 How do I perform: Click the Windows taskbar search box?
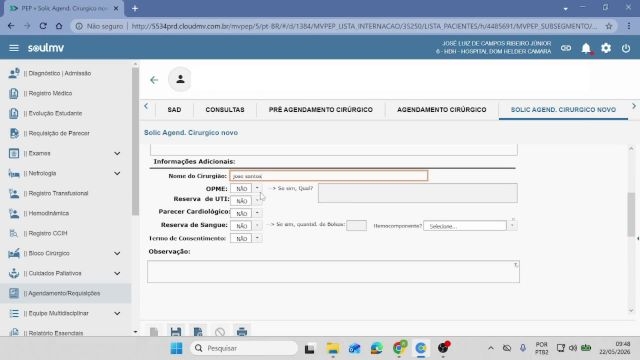tap(244, 348)
